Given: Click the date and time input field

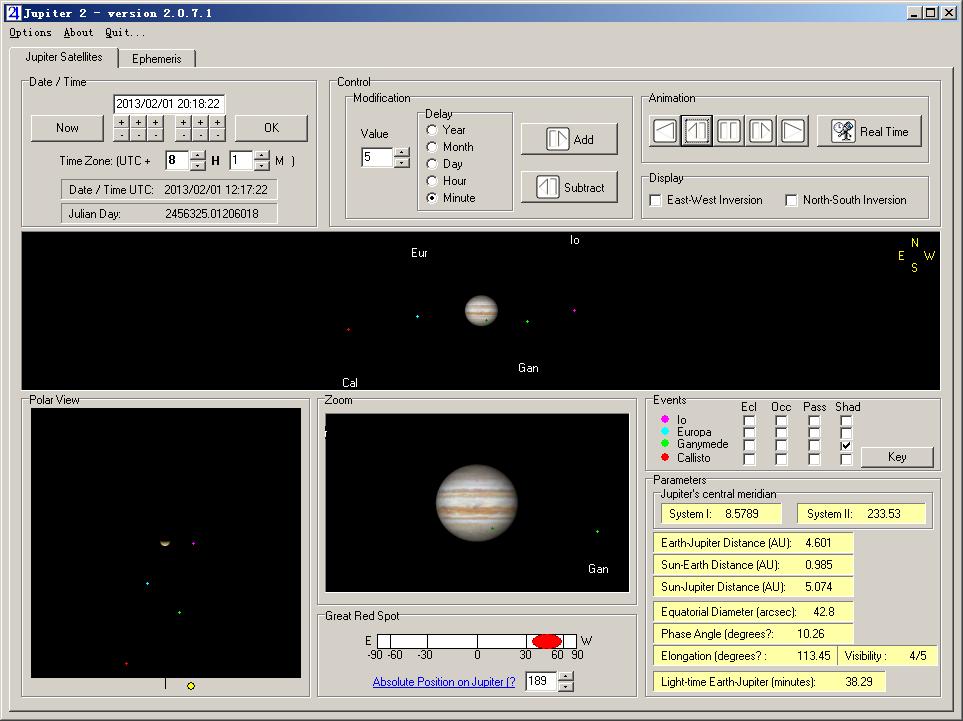Looking at the screenshot, I should (169, 104).
